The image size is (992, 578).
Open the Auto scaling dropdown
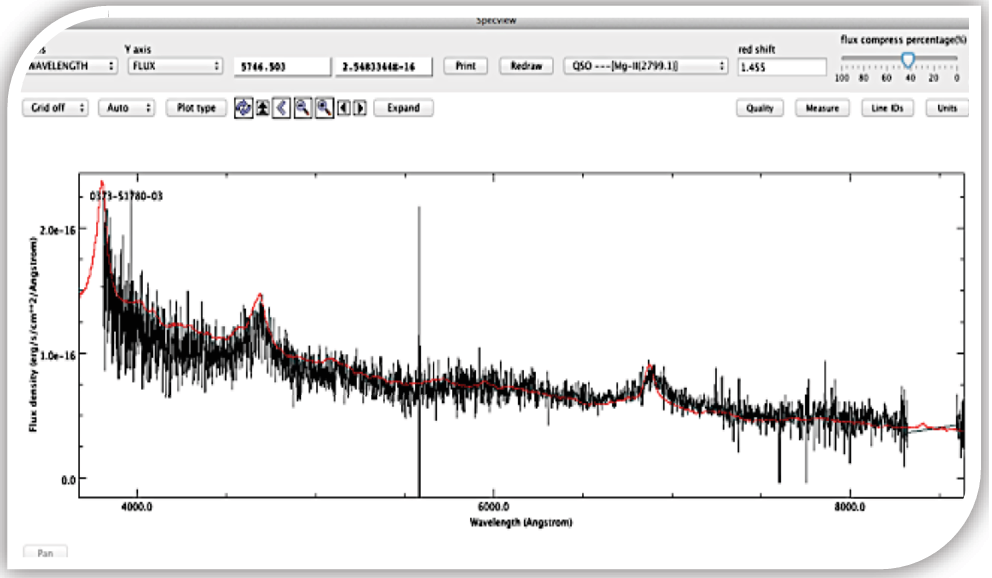pyautogui.click(x=127, y=108)
